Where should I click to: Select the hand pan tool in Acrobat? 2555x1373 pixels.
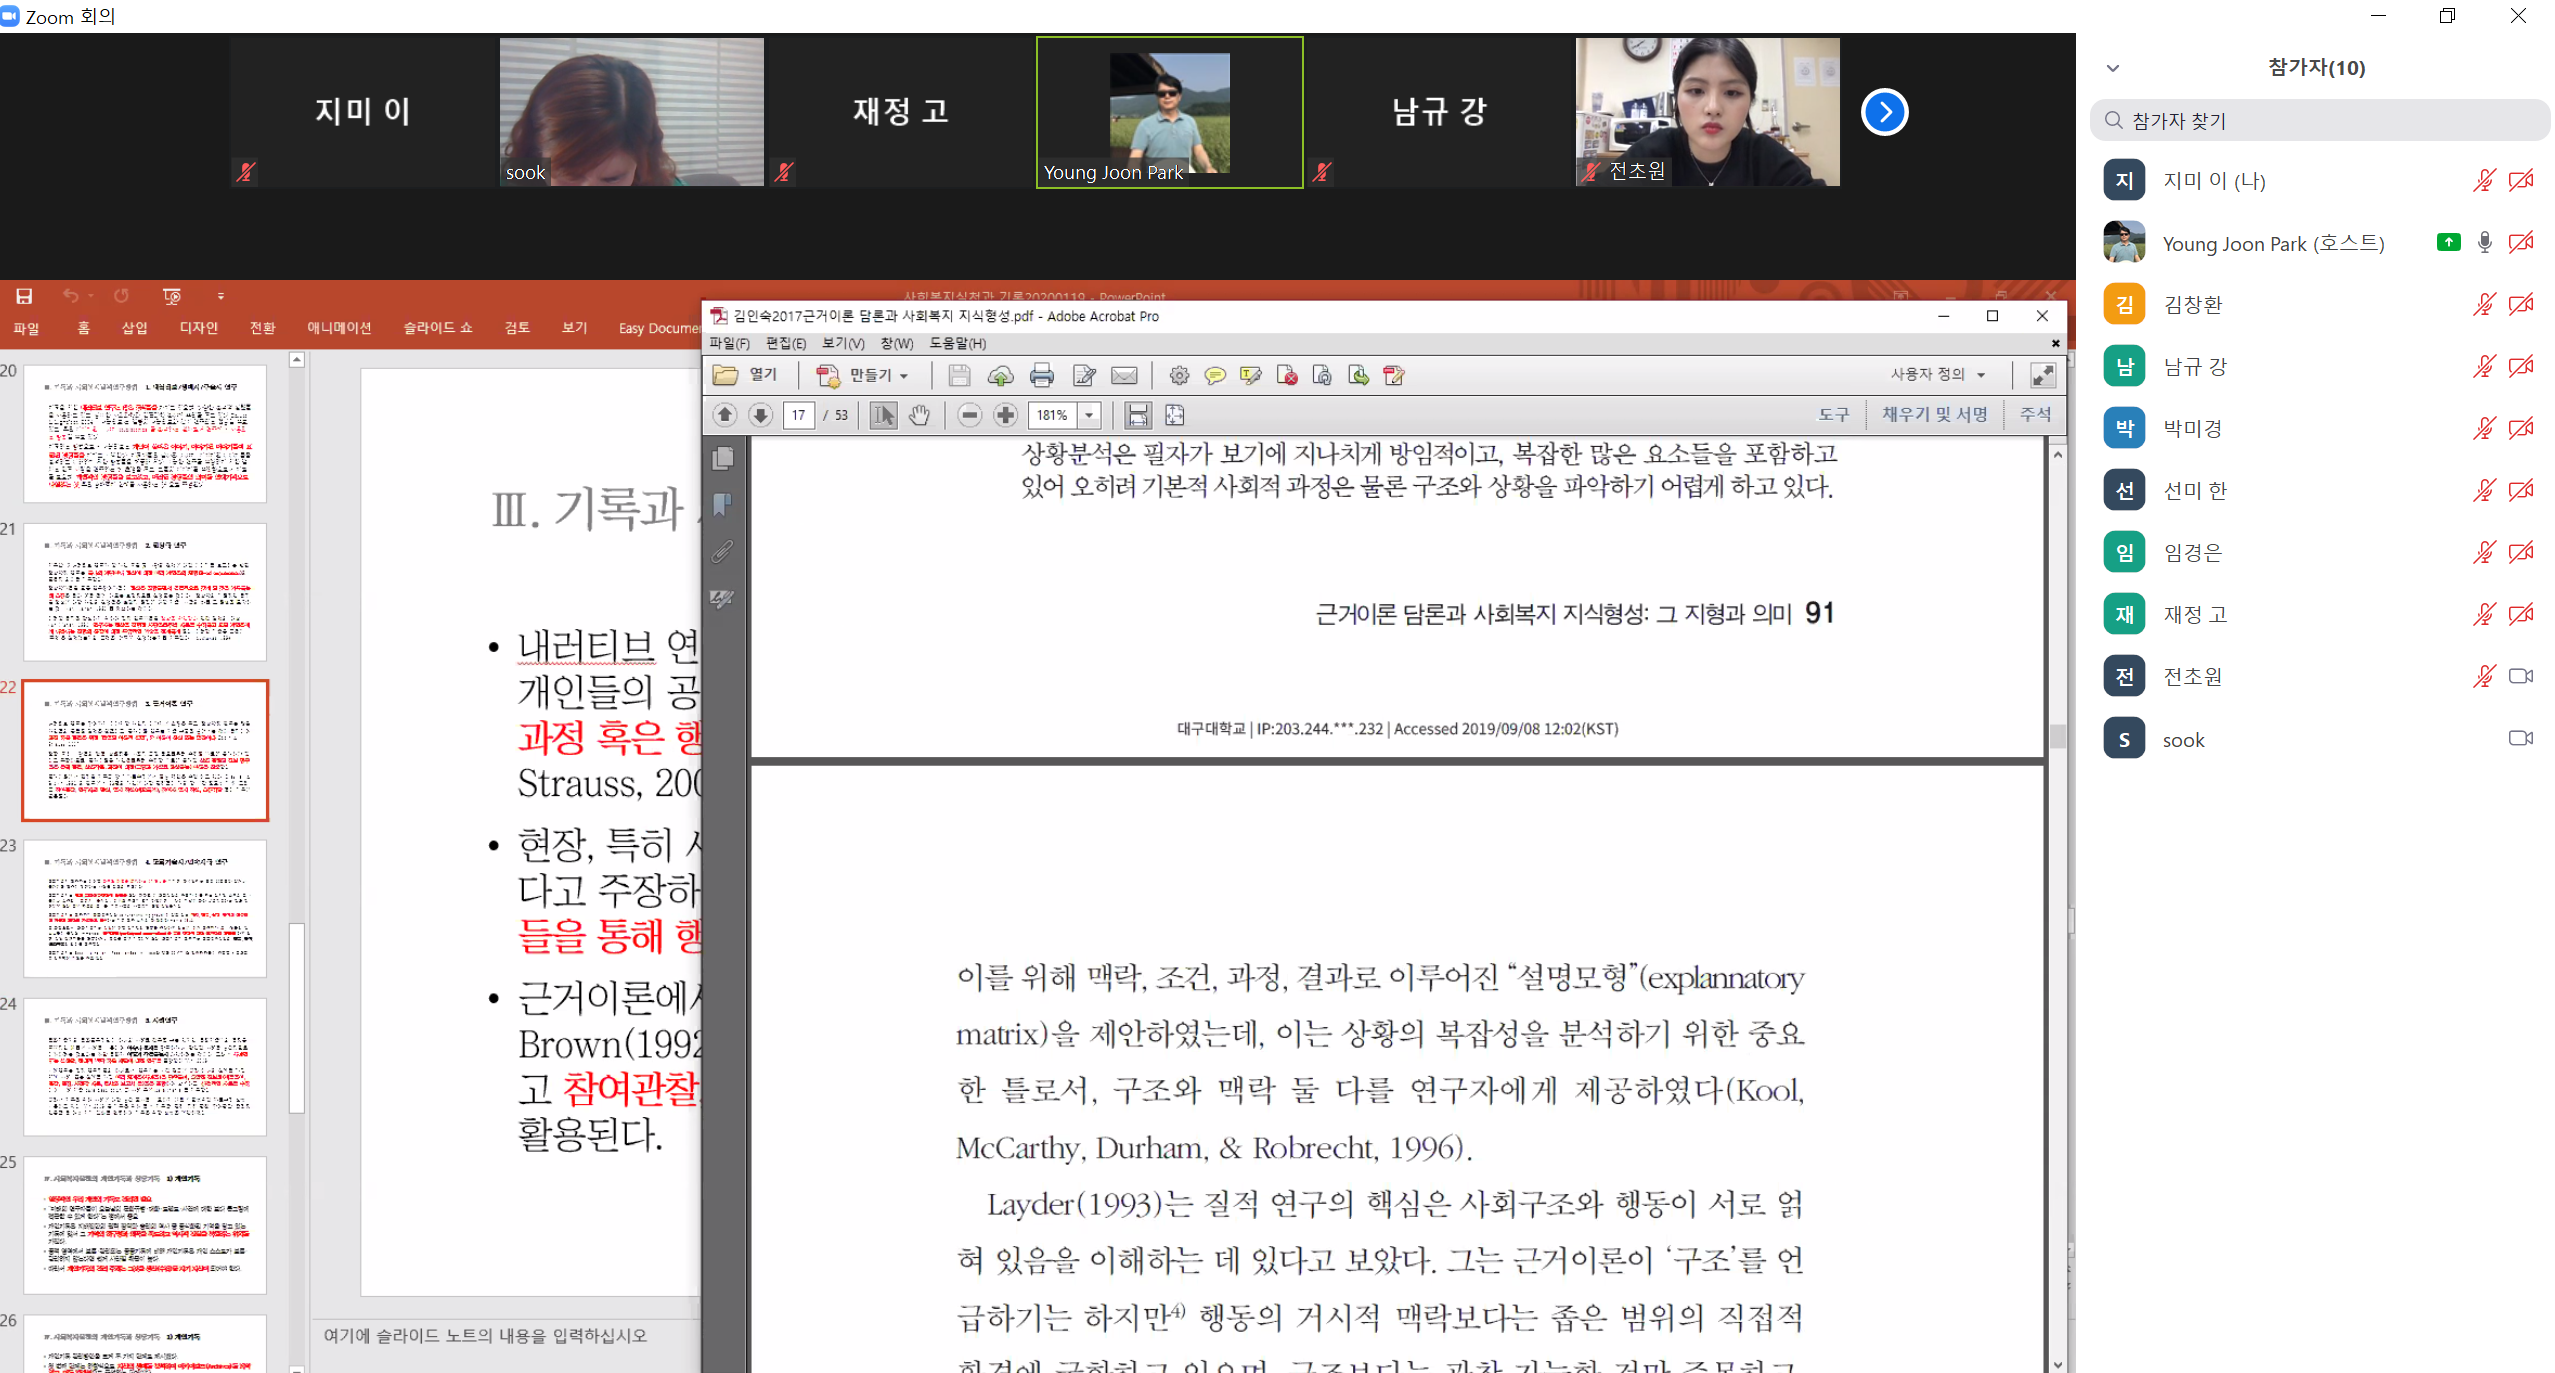pyautogui.click(x=919, y=415)
